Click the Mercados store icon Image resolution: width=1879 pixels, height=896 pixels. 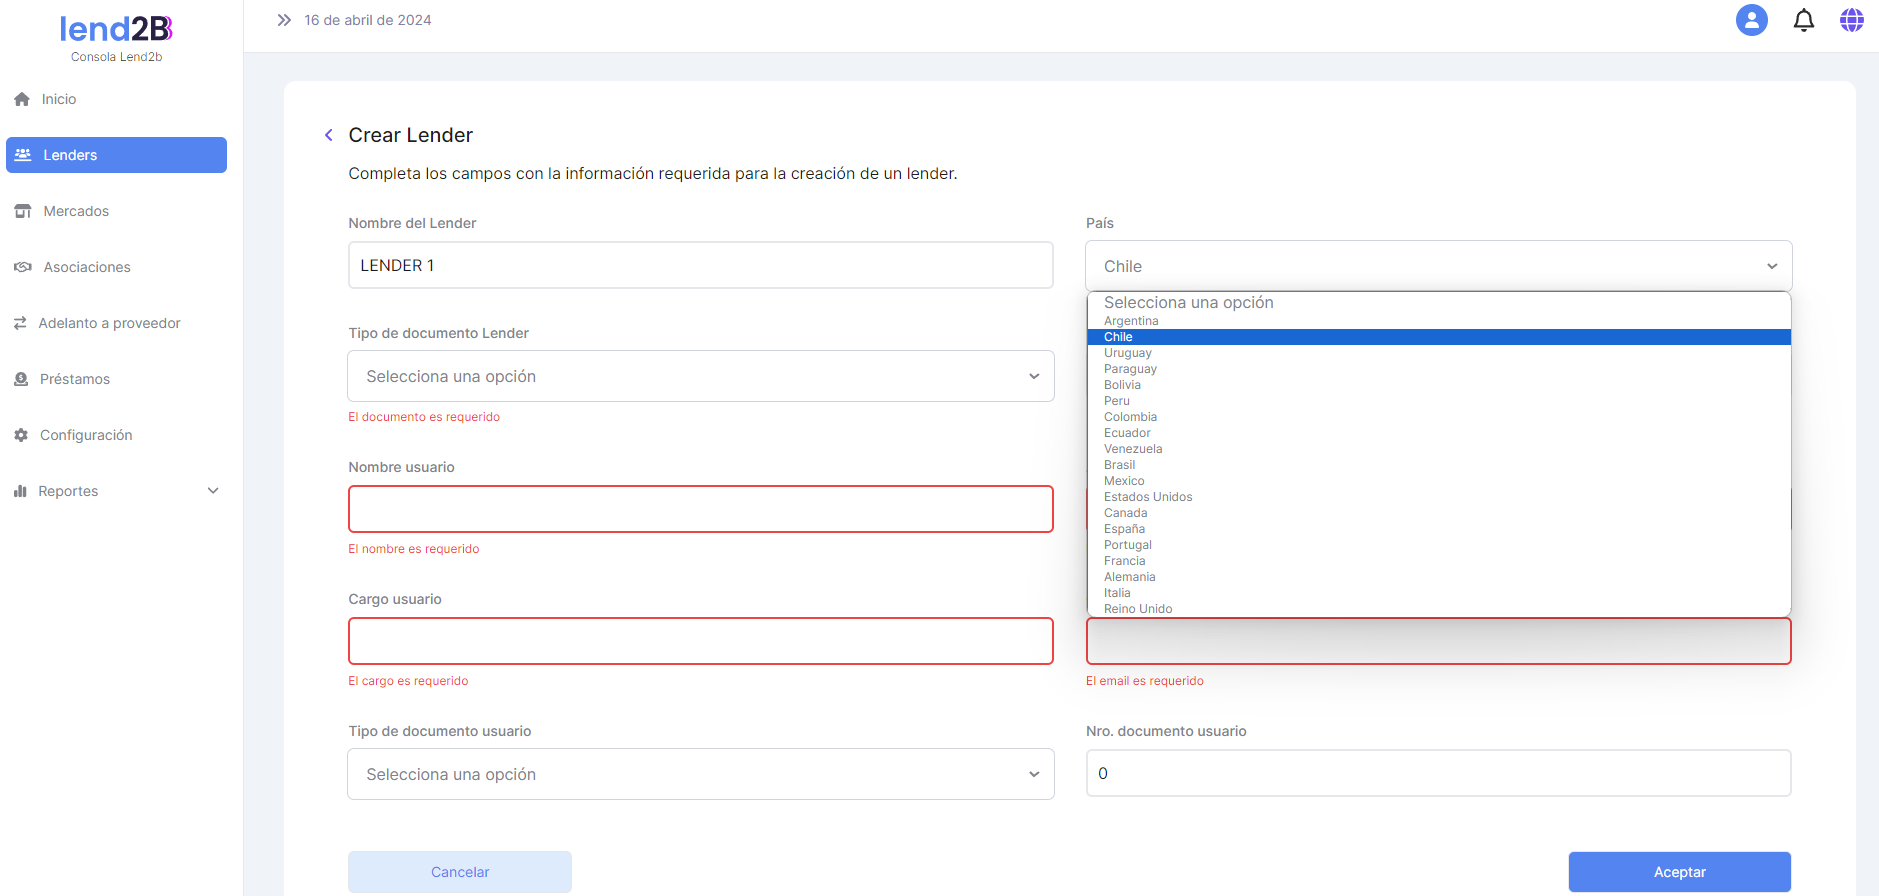(x=23, y=211)
